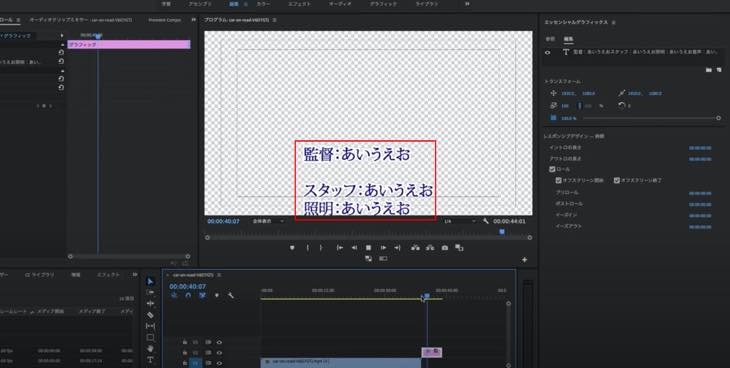
Task: Uncheck the ロール checkbox
Action: (552, 170)
